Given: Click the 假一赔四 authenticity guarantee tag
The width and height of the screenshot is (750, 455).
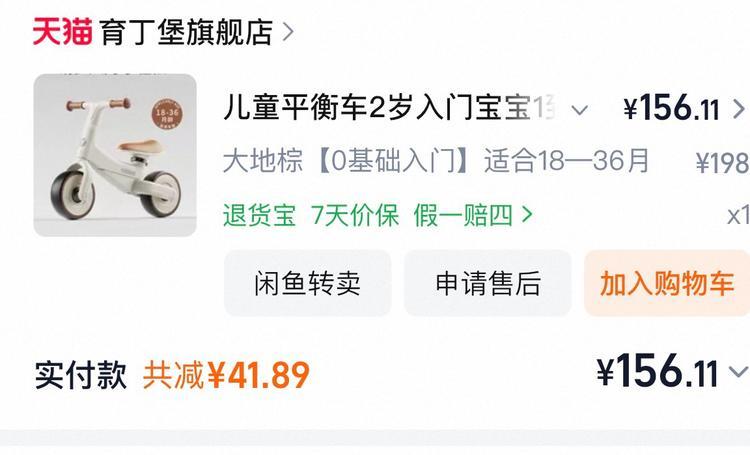Looking at the screenshot, I should [463, 215].
